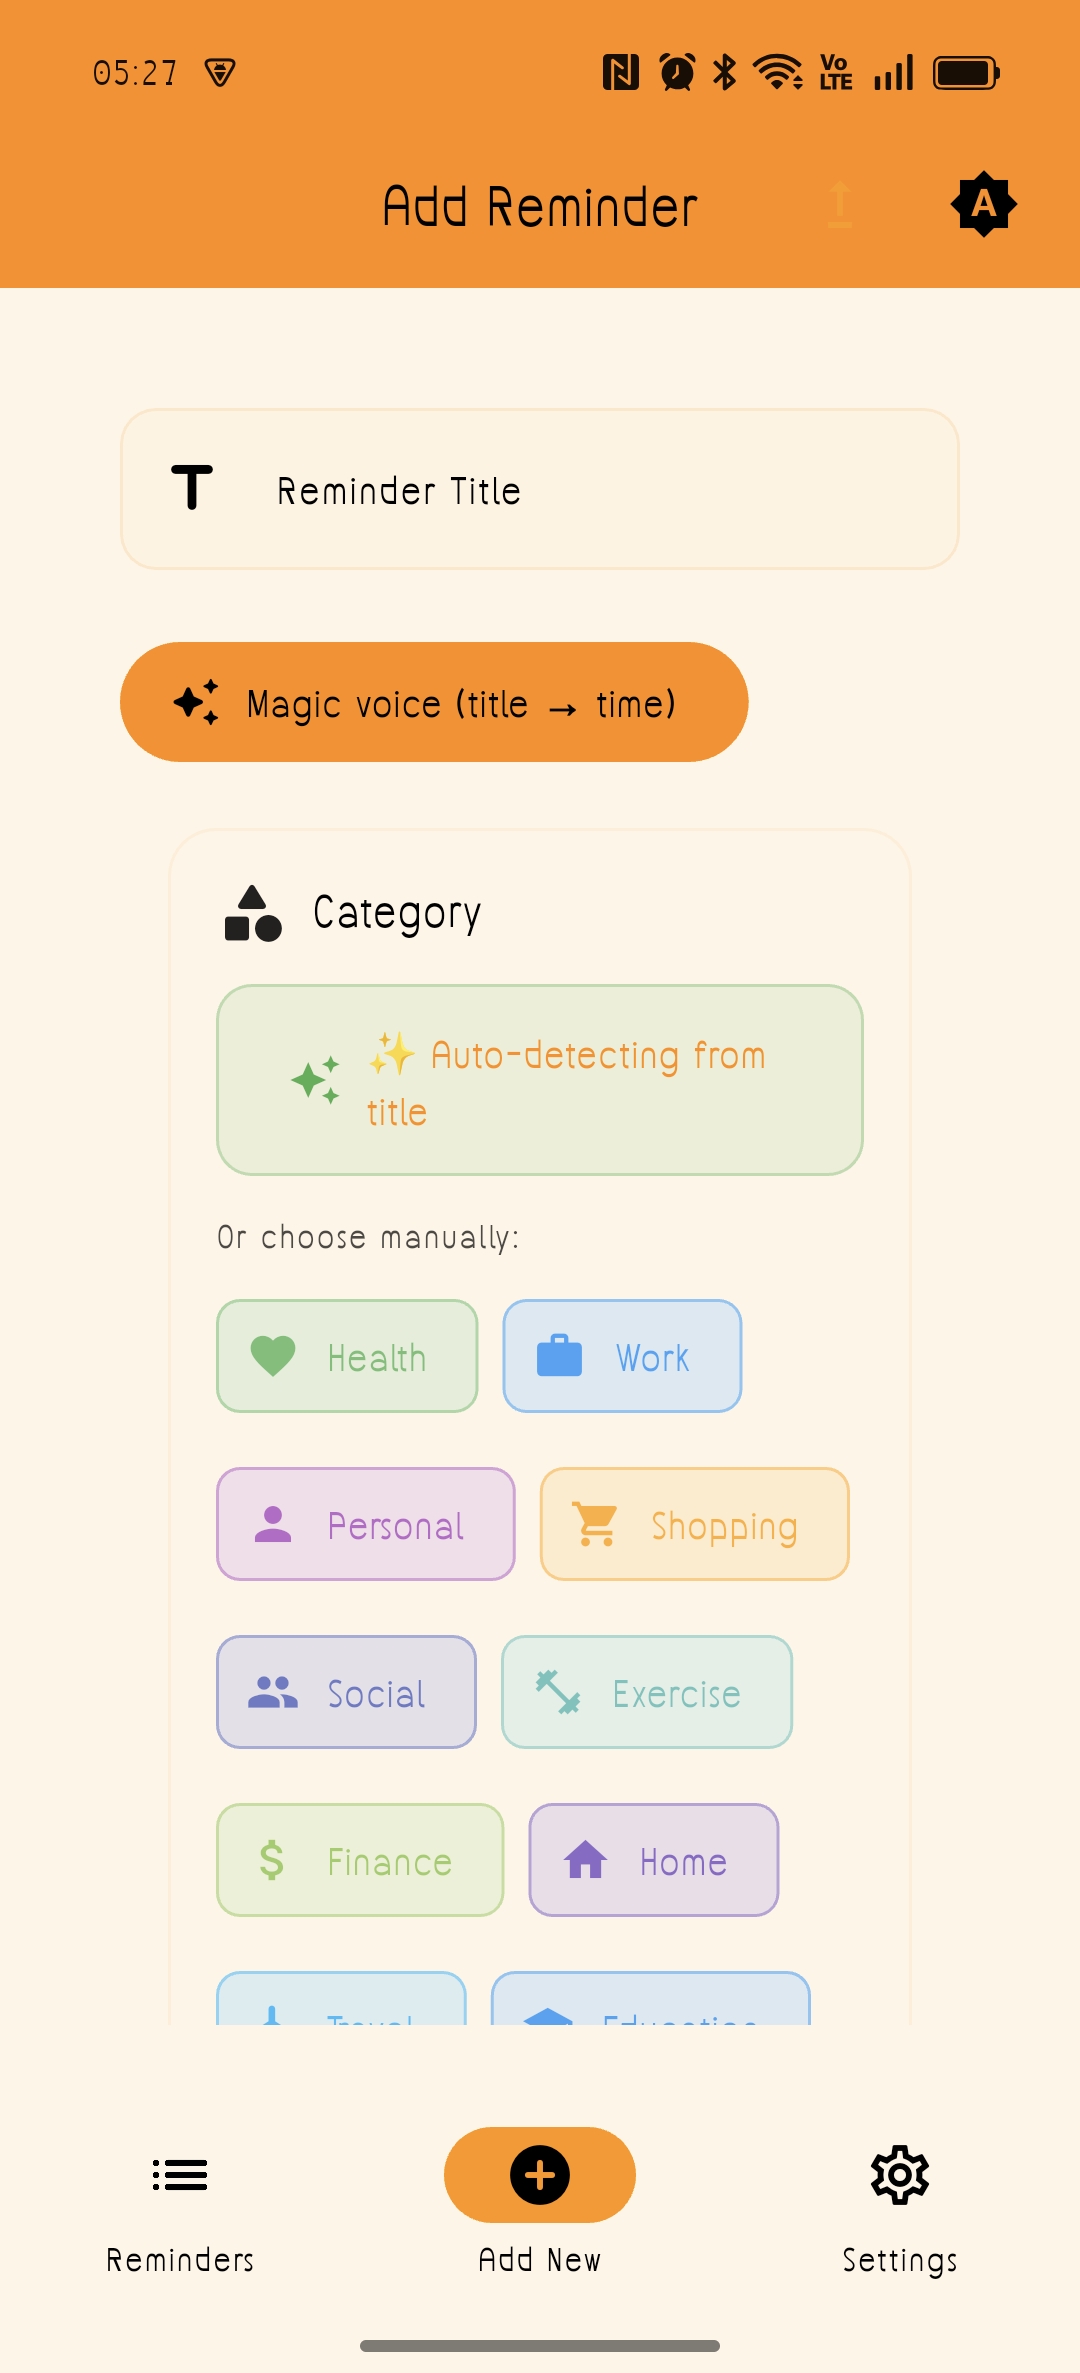This screenshot has height=2373, width=1080.
Task: Select the Social category
Action: coord(346,1692)
